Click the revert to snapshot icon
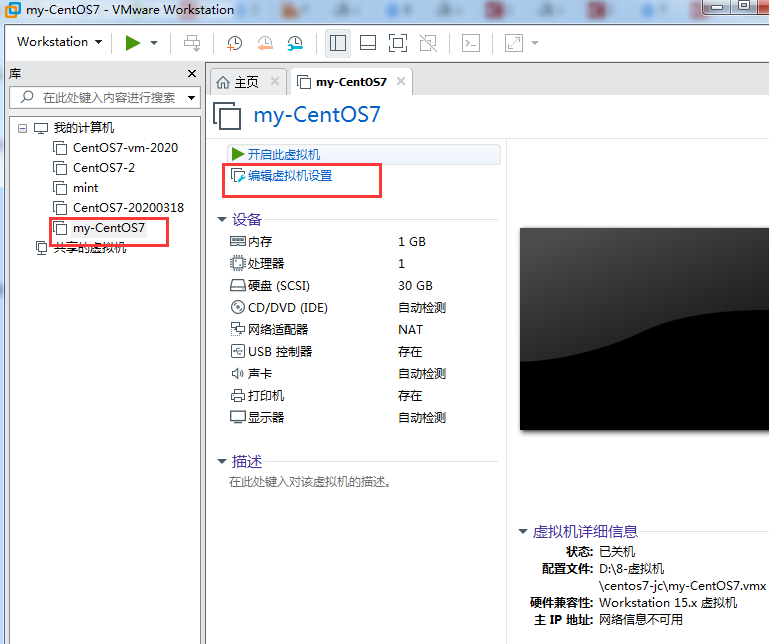 click(x=265, y=43)
